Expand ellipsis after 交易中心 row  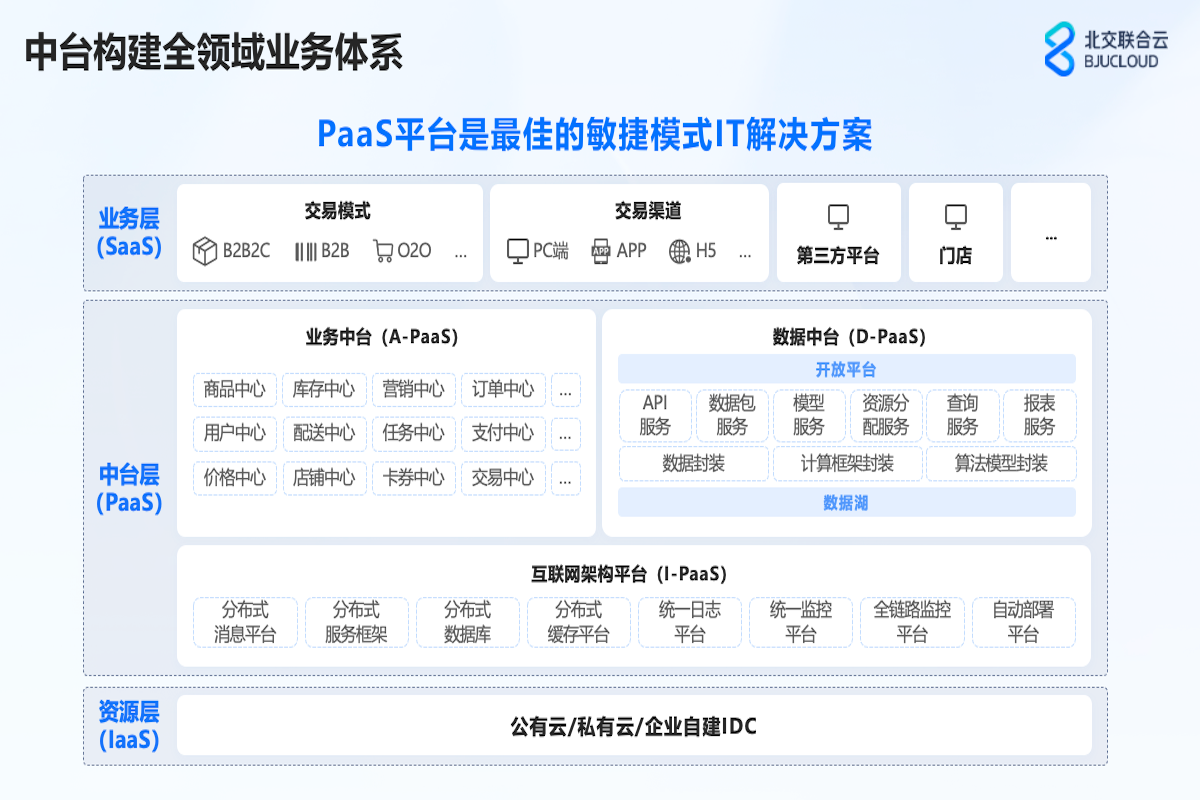pos(565,478)
